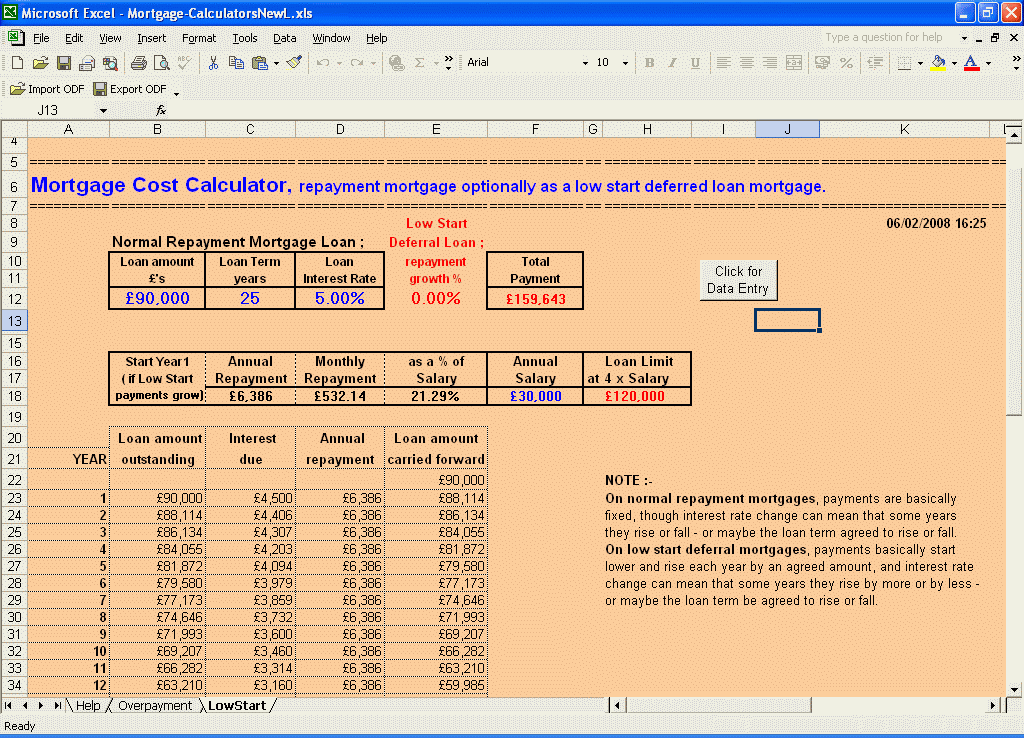Toggle Center alignment
The height and width of the screenshot is (738, 1024).
point(747,63)
